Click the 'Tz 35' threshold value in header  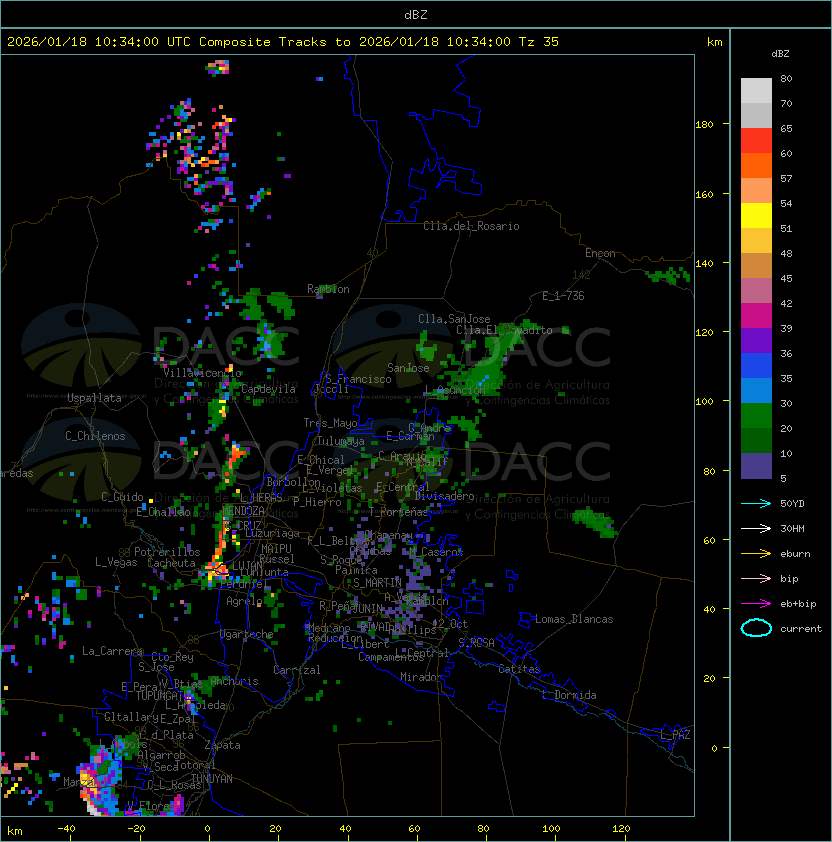click(539, 42)
